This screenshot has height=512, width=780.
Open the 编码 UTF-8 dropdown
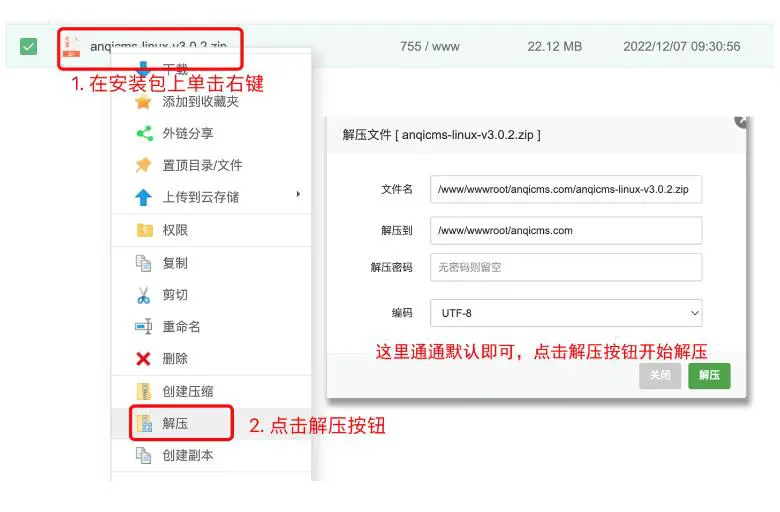tap(566, 313)
